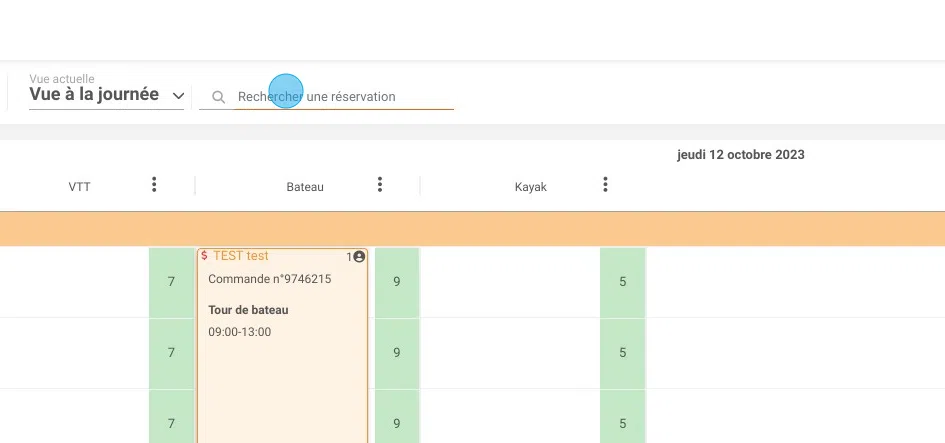Click the search magnifier icon
Image resolution: width=945 pixels, height=443 pixels.
pyautogui.click(x=219, y=97)
